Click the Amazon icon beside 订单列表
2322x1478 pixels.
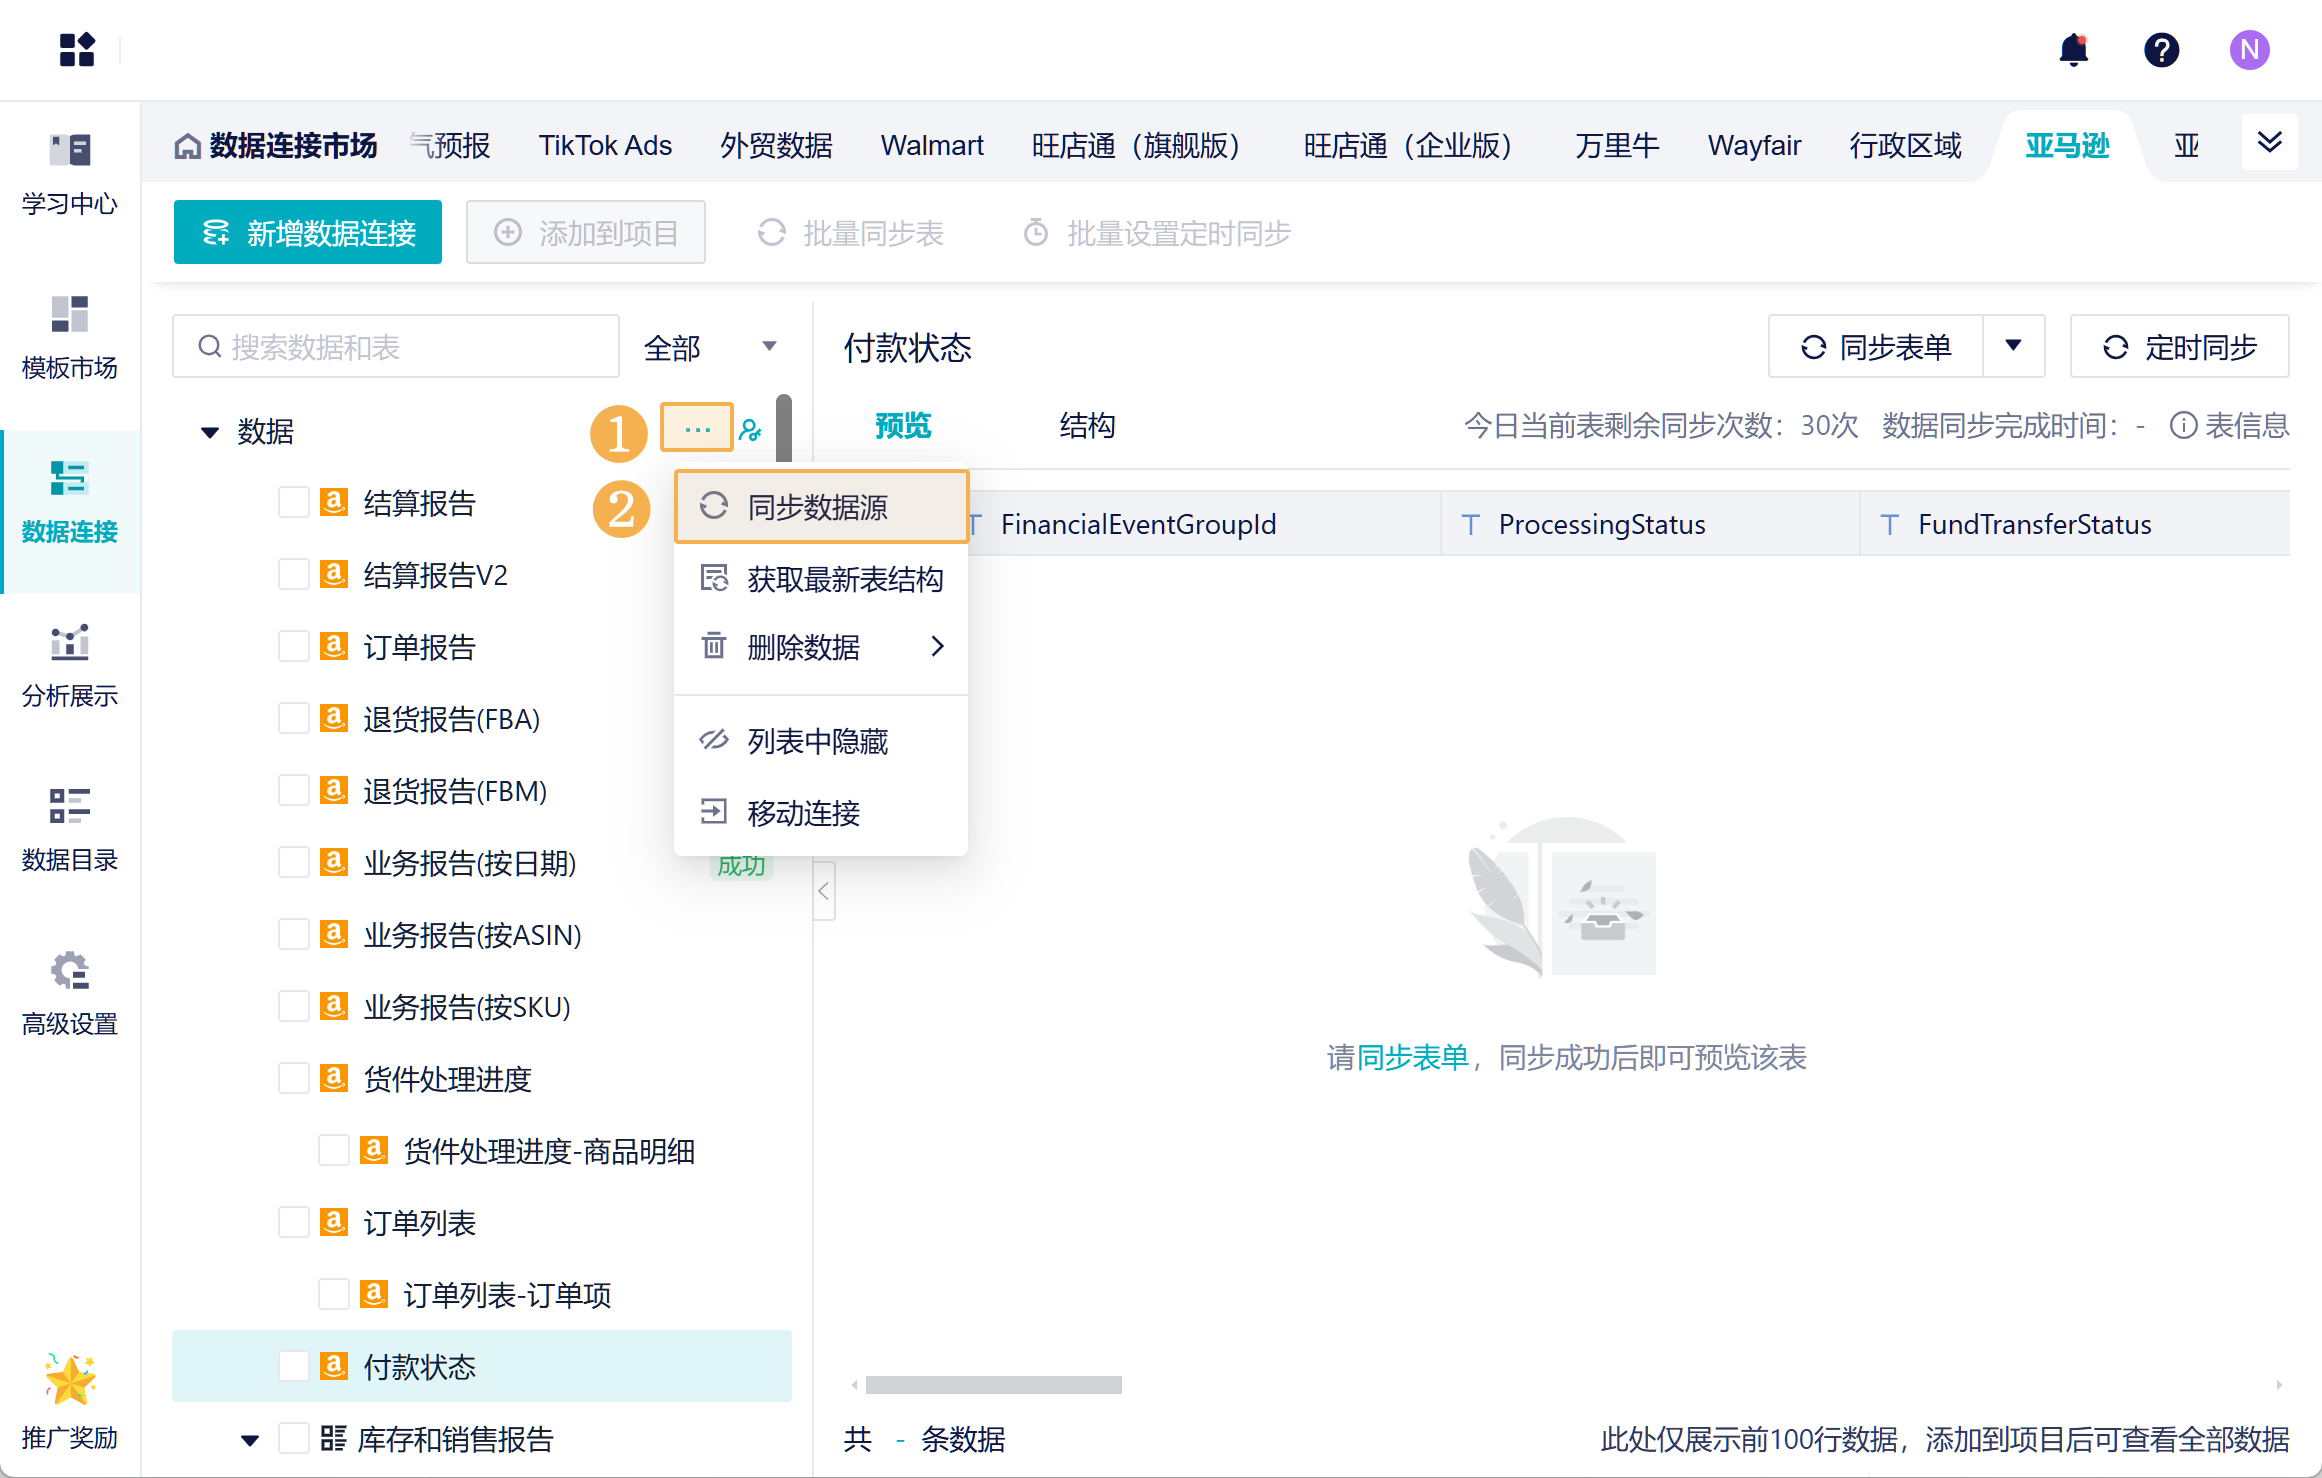(x=334, y=1222)
